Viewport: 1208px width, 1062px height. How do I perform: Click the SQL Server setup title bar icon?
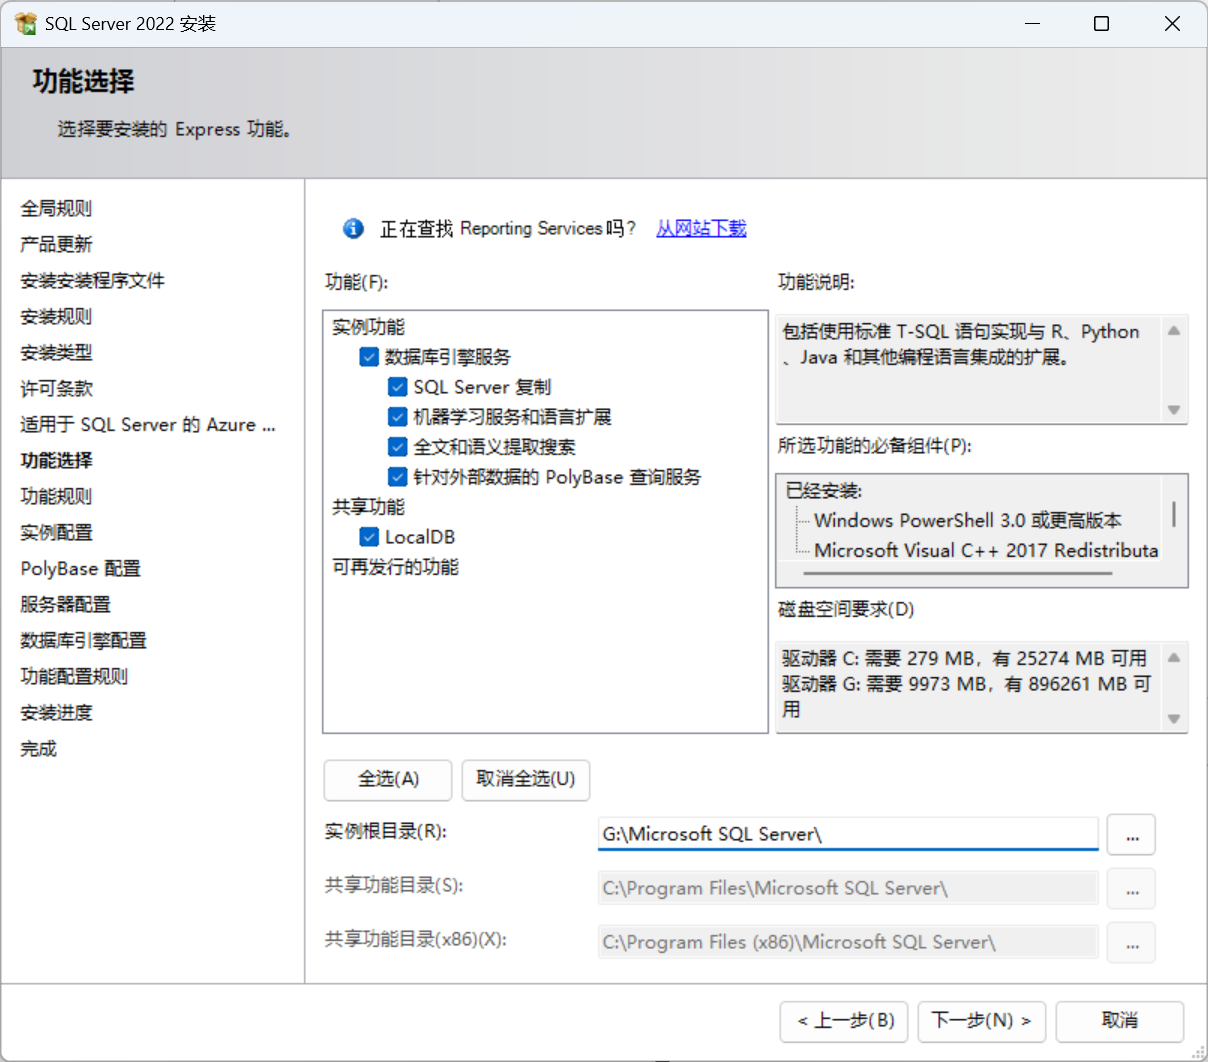click(x=25, y=23)
